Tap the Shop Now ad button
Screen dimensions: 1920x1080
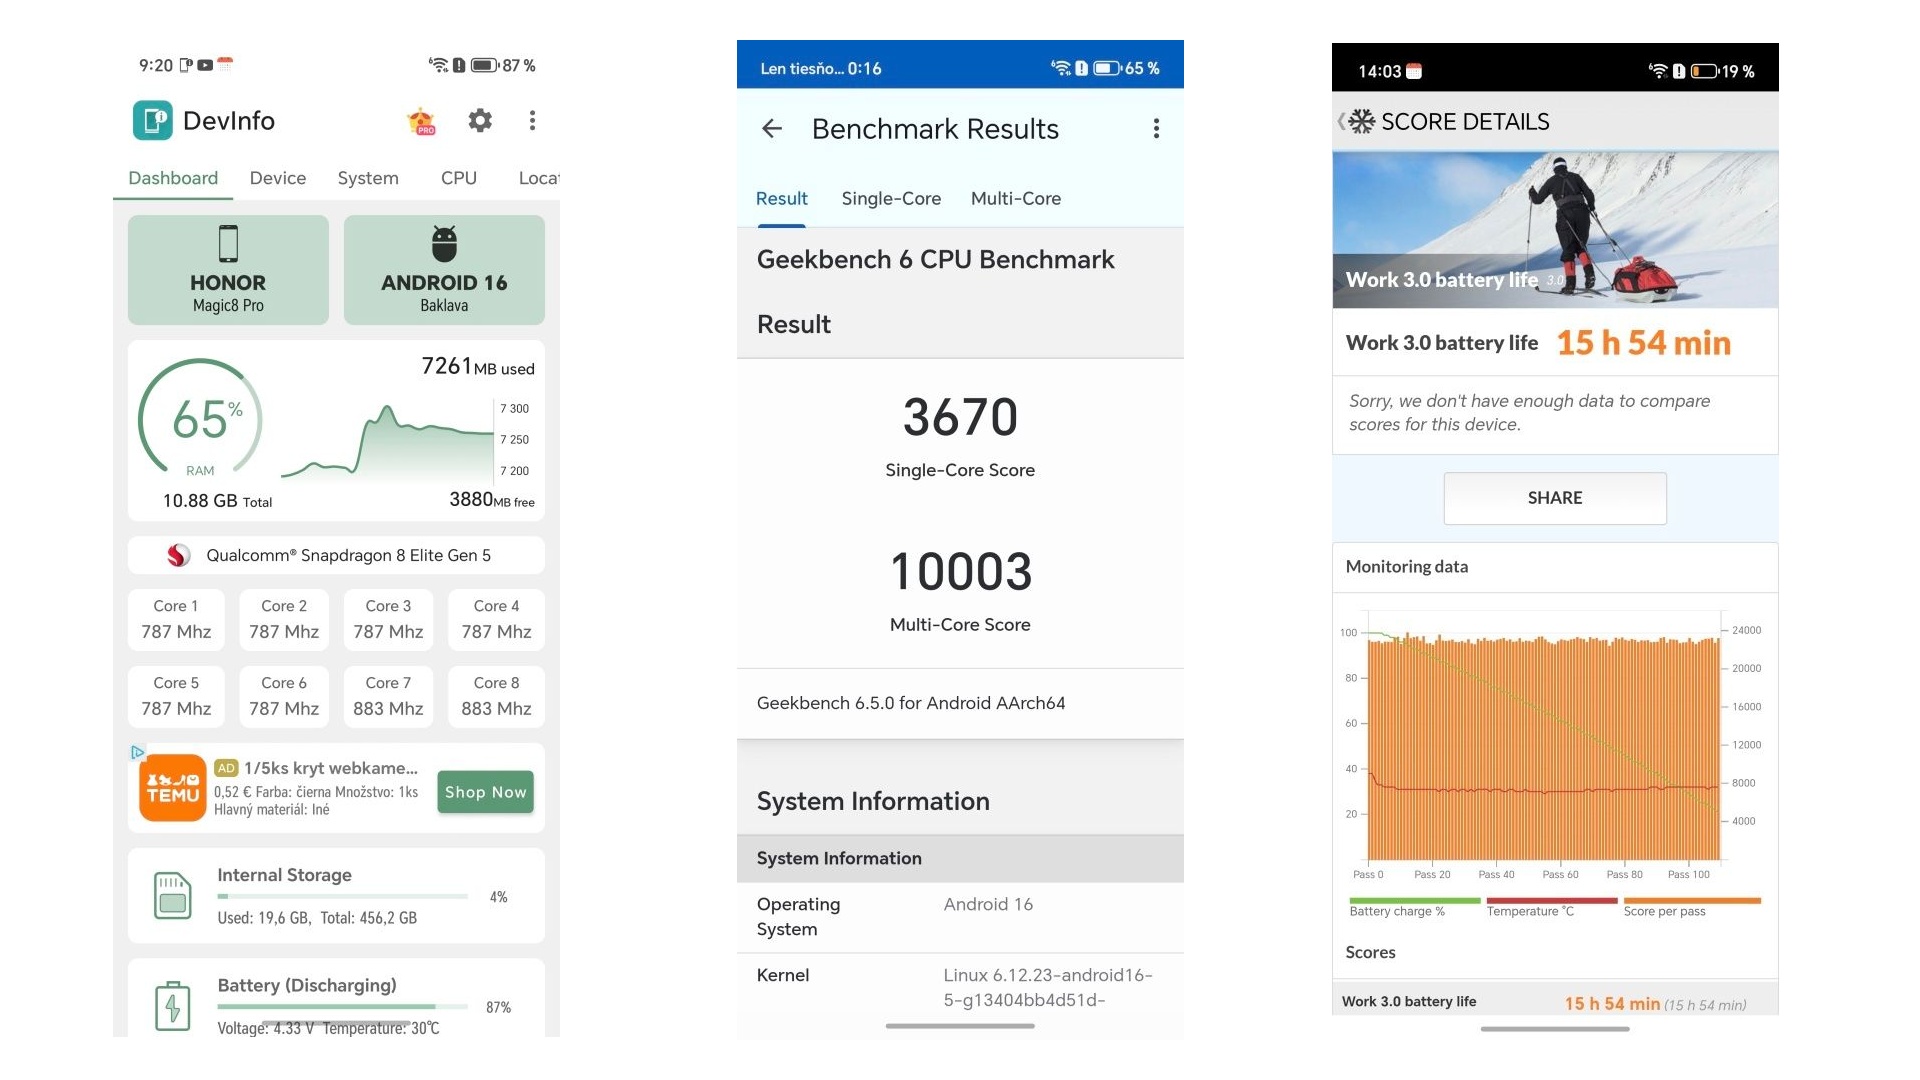coord(485,792)
